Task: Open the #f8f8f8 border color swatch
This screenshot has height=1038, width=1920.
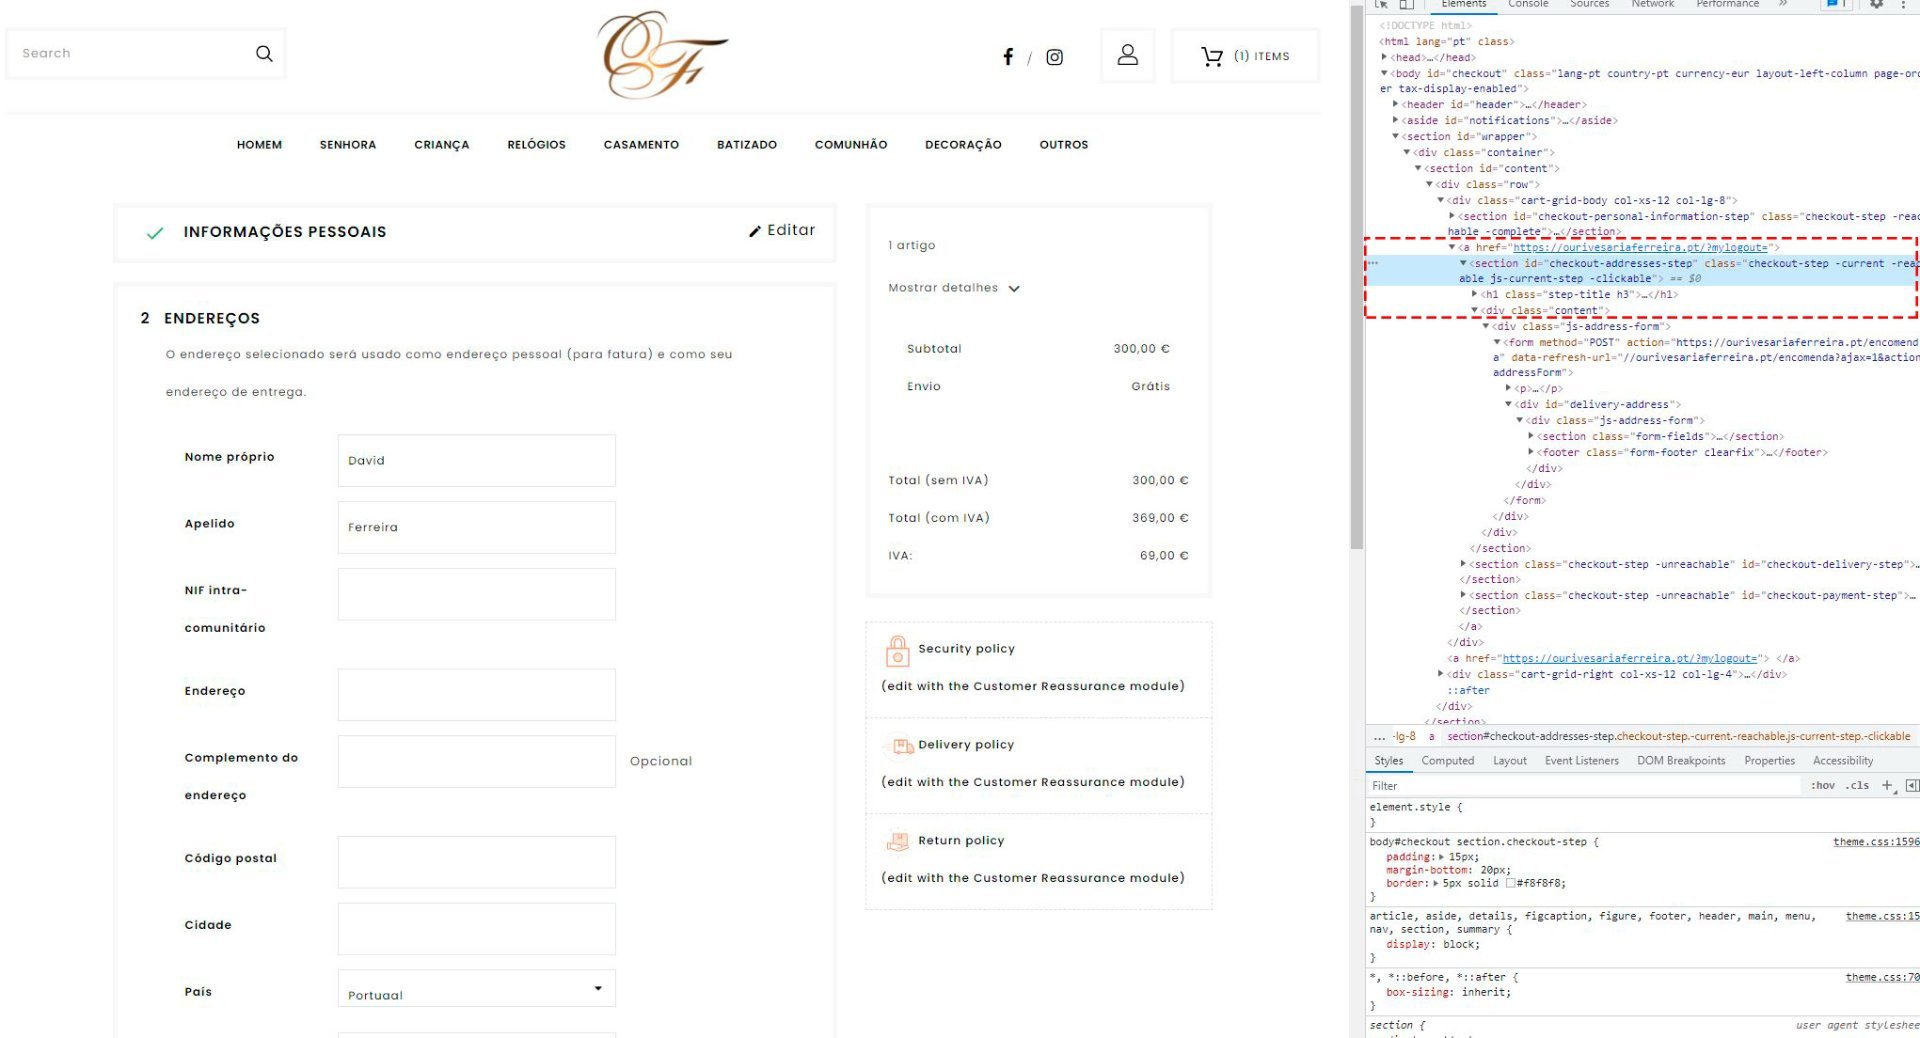Action: pos(1511,883)
